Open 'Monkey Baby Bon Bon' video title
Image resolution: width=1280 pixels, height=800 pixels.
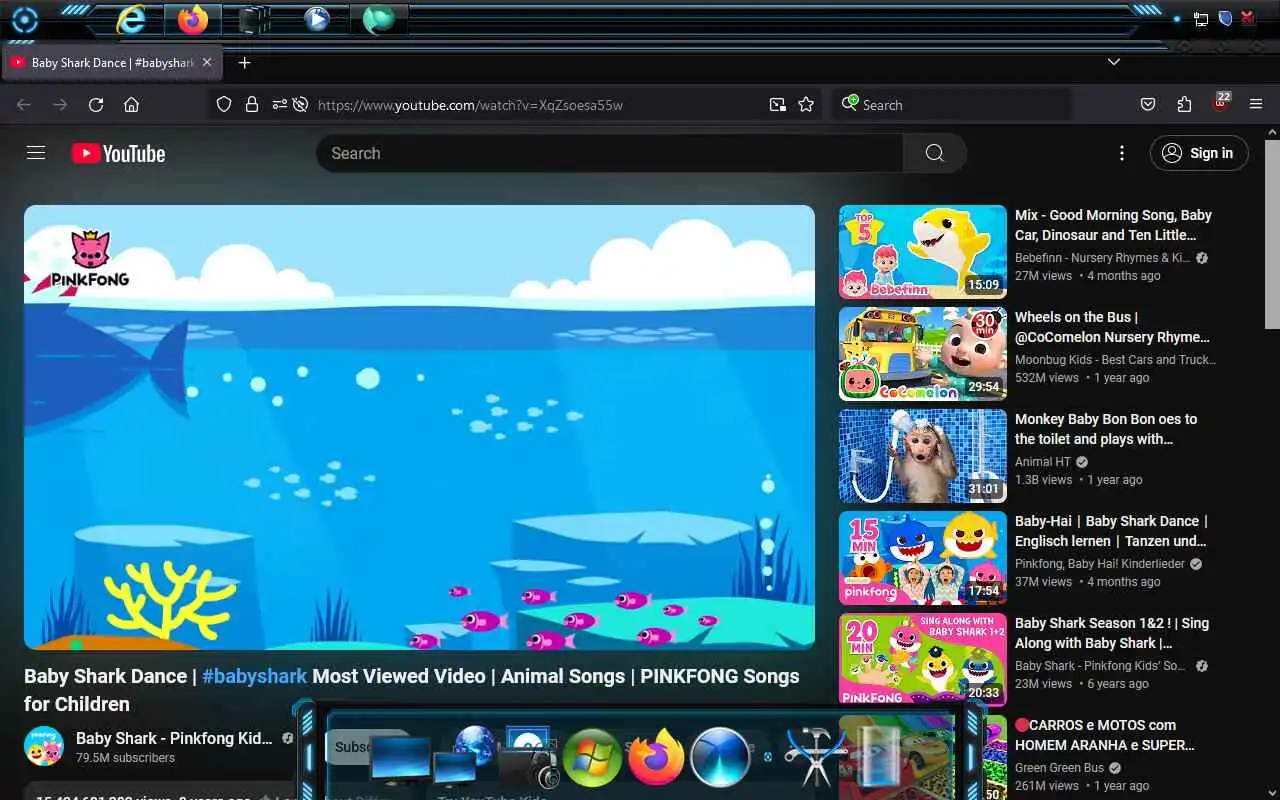(x=1106, y=429)
